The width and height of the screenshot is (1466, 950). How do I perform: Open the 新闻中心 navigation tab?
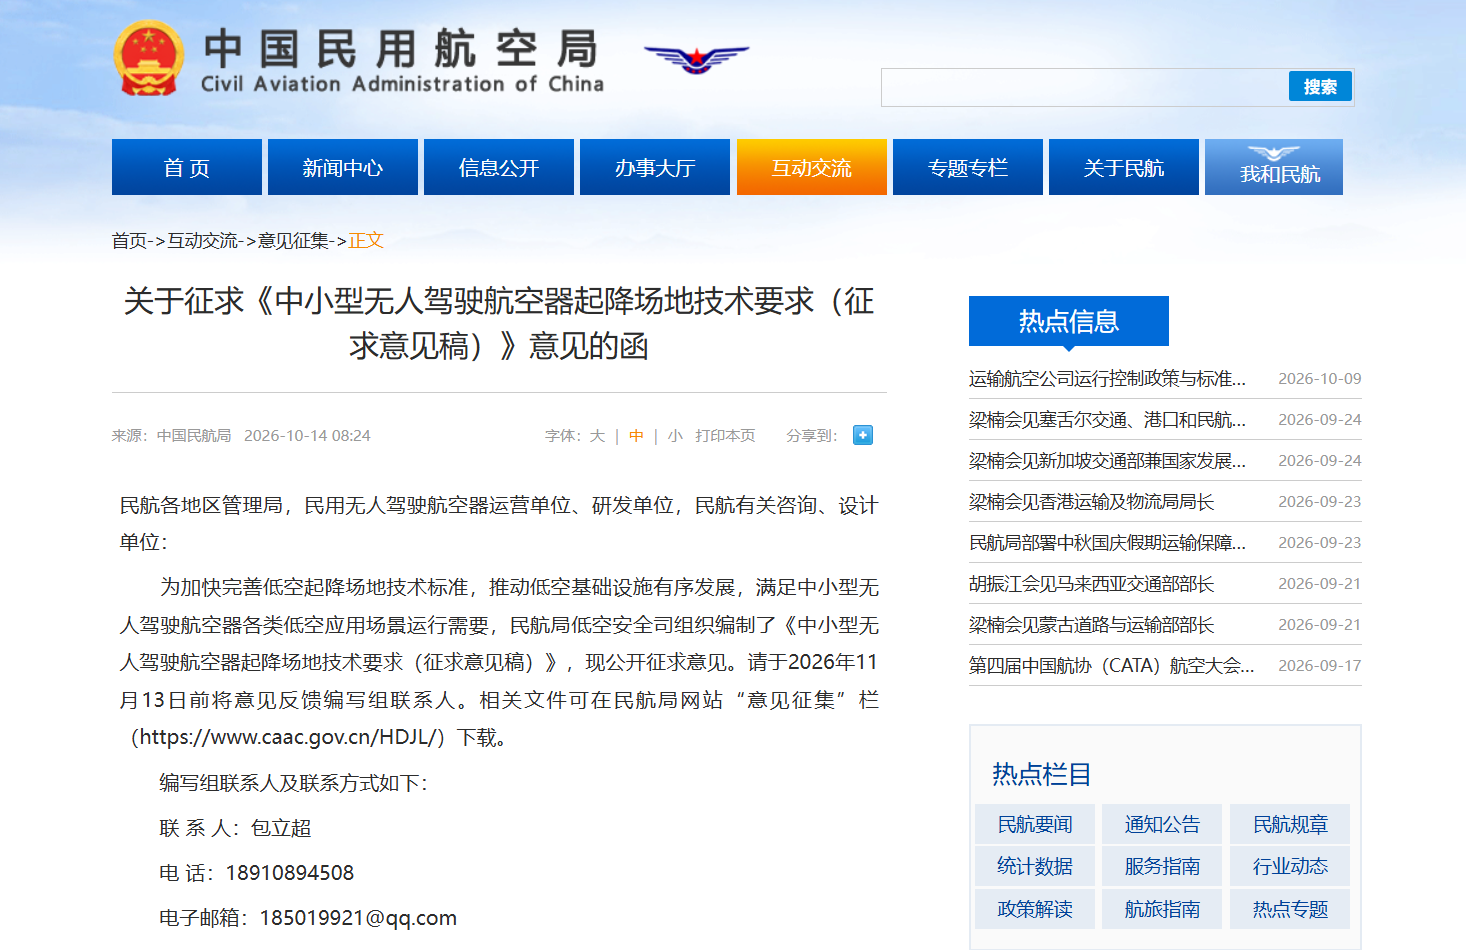click(x=343, y=167)
